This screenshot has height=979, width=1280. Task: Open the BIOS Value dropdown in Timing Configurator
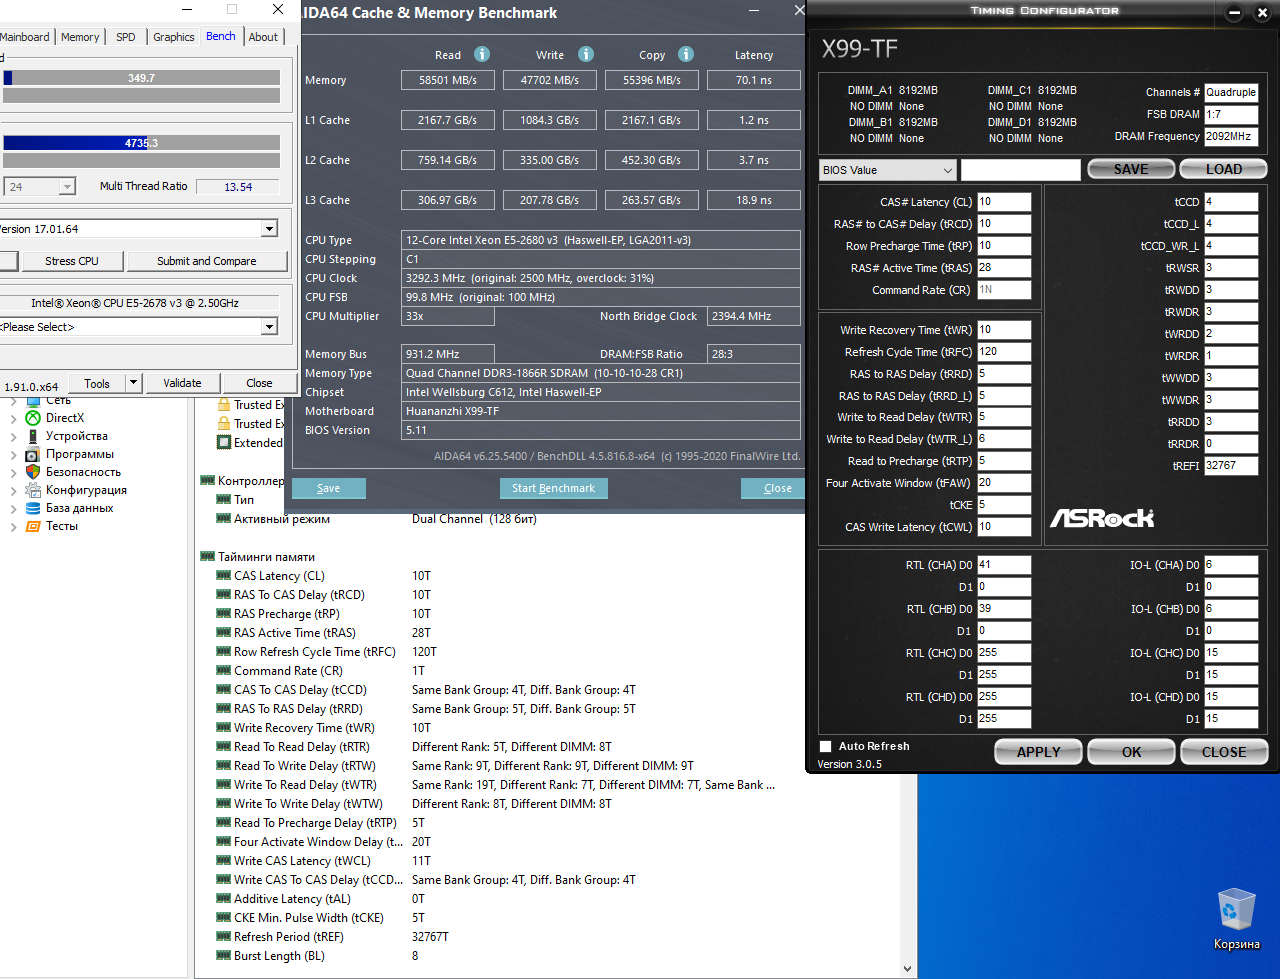(x=888, y=170)
